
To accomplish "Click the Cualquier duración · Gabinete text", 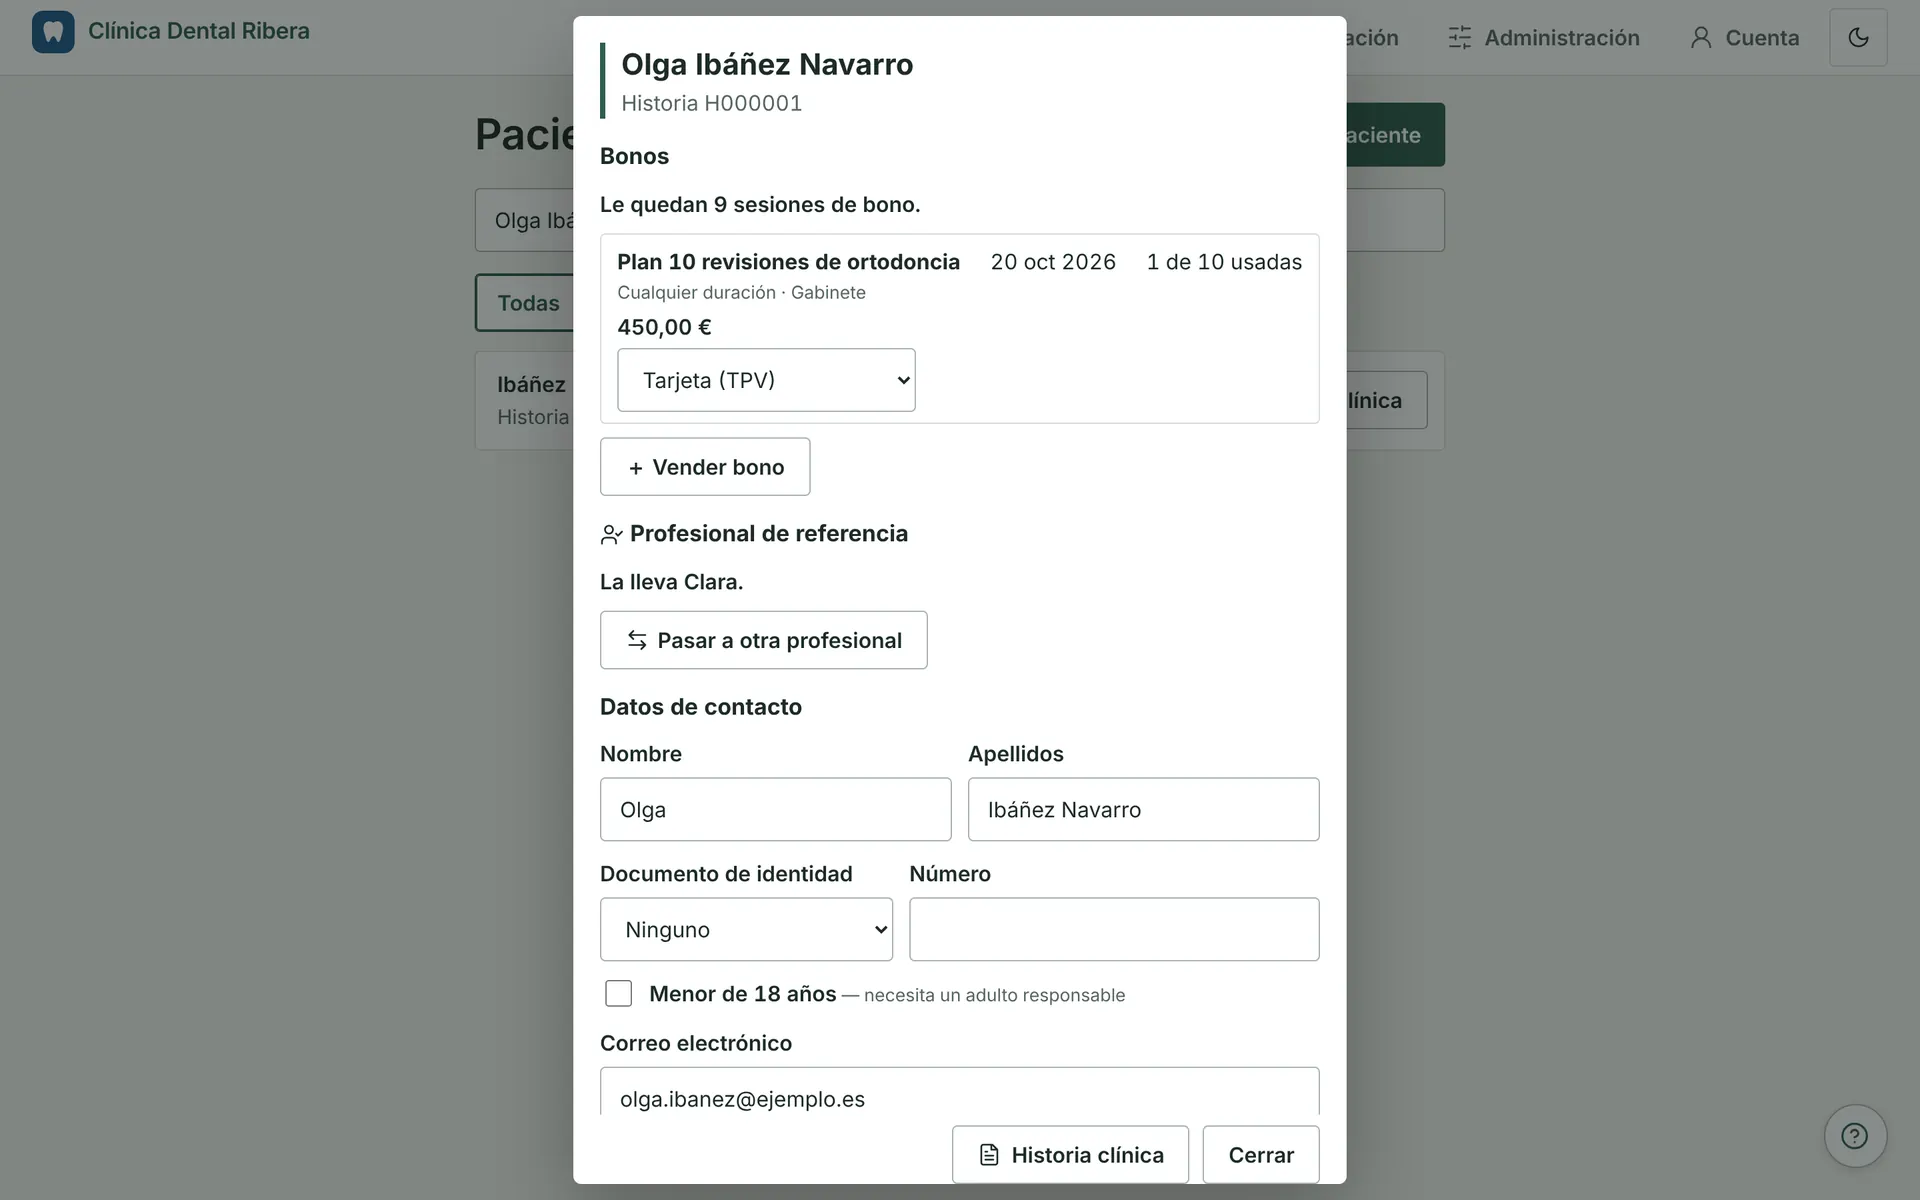I will coord(741,292).
